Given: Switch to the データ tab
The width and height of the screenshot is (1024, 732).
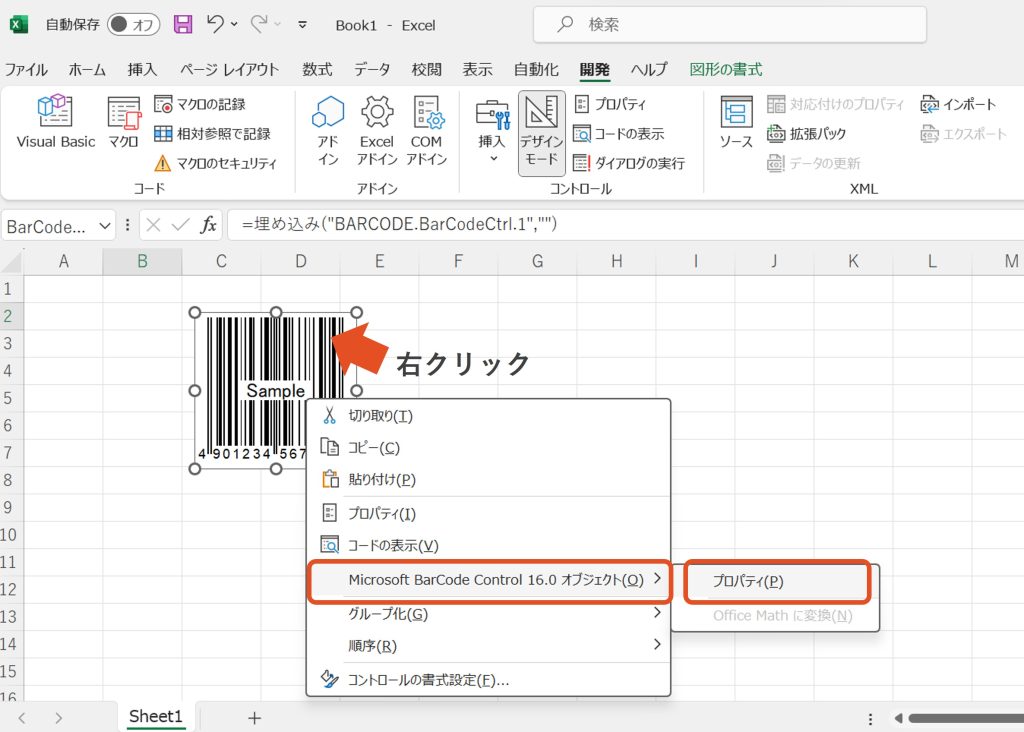Looking at the screenshot, I should (372, 70).
